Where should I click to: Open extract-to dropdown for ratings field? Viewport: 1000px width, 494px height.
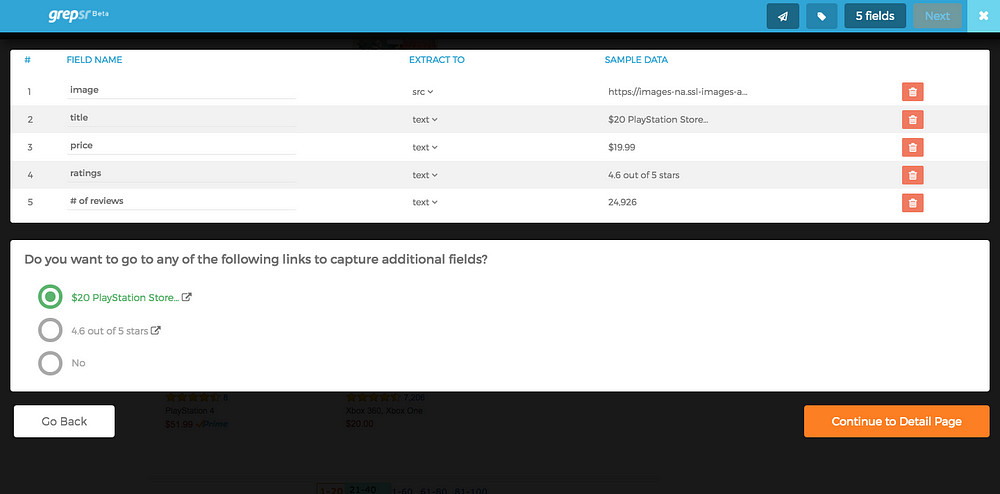click(425, 175)
